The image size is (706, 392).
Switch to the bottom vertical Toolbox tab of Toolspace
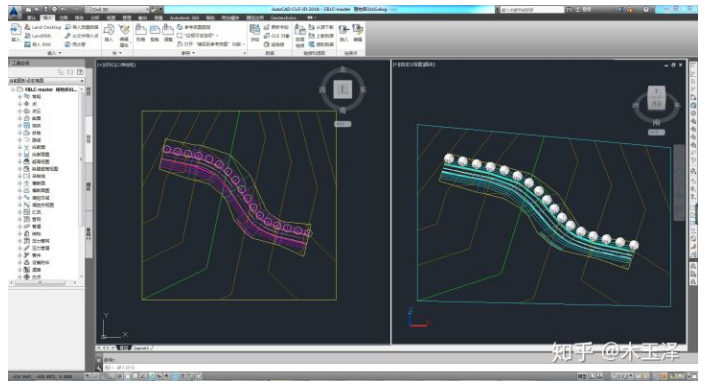point(89,233)
